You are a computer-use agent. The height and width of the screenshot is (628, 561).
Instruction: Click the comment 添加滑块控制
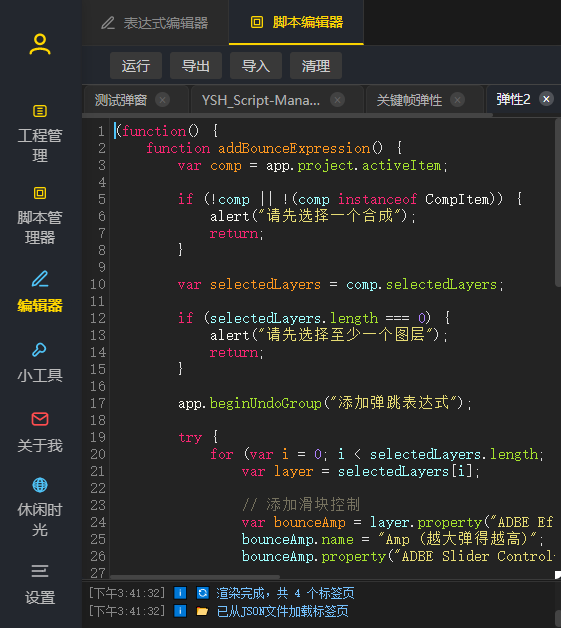pyautogui.click(x=301, y=505)
